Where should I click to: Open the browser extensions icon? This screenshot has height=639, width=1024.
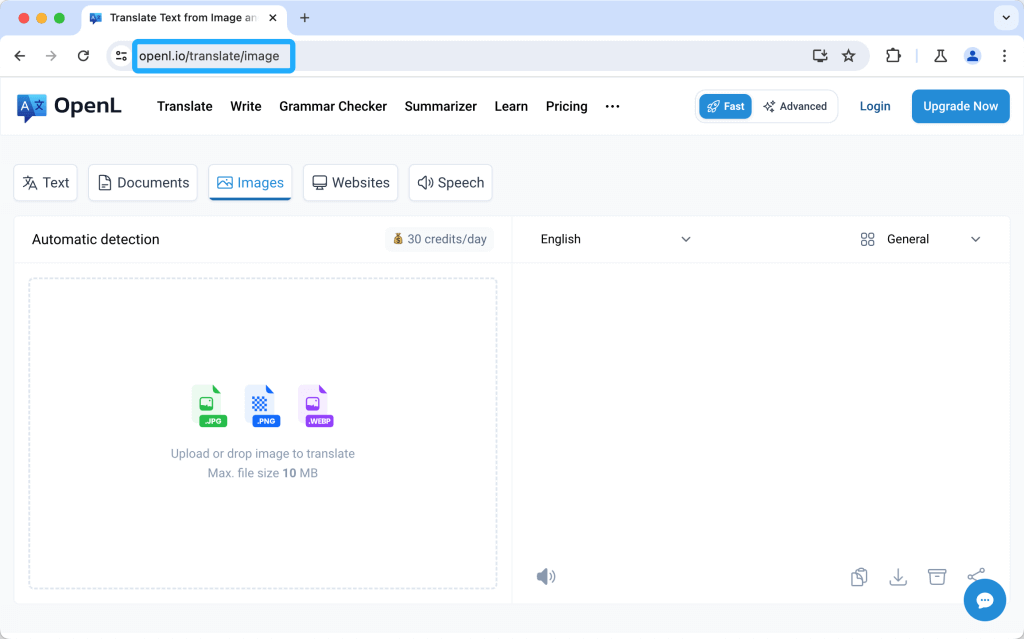pos(894,56)
